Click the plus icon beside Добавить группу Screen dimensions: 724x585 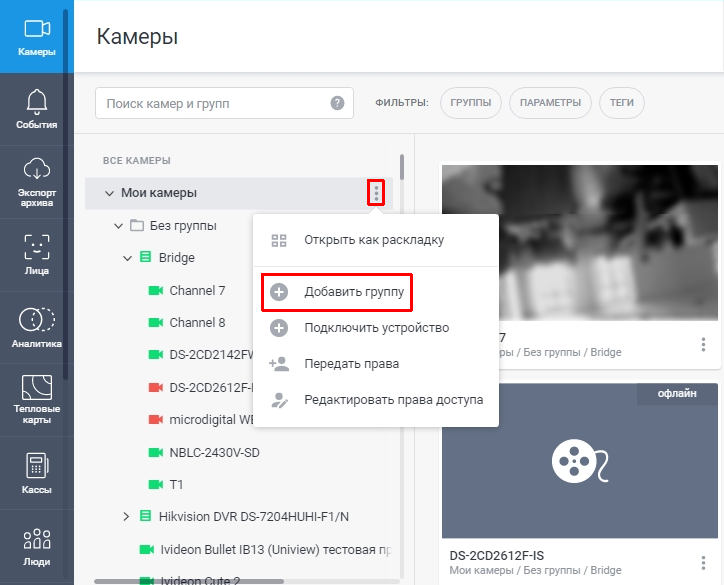tap(279, 292)
